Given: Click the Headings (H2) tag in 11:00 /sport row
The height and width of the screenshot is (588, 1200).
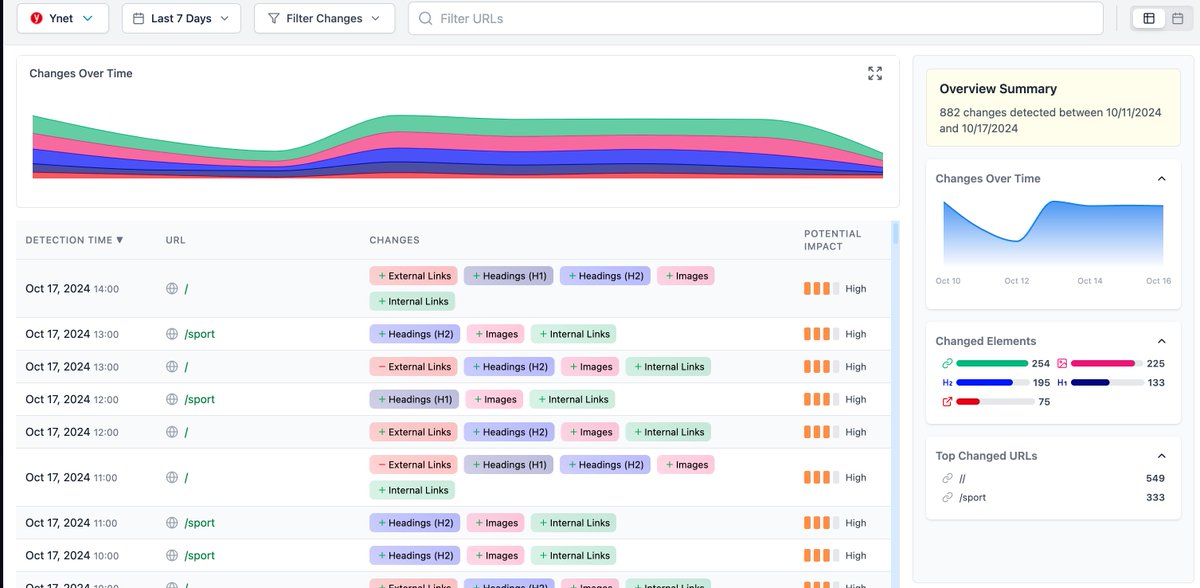Looking at the screenshot, I should [x=414, y=522].
